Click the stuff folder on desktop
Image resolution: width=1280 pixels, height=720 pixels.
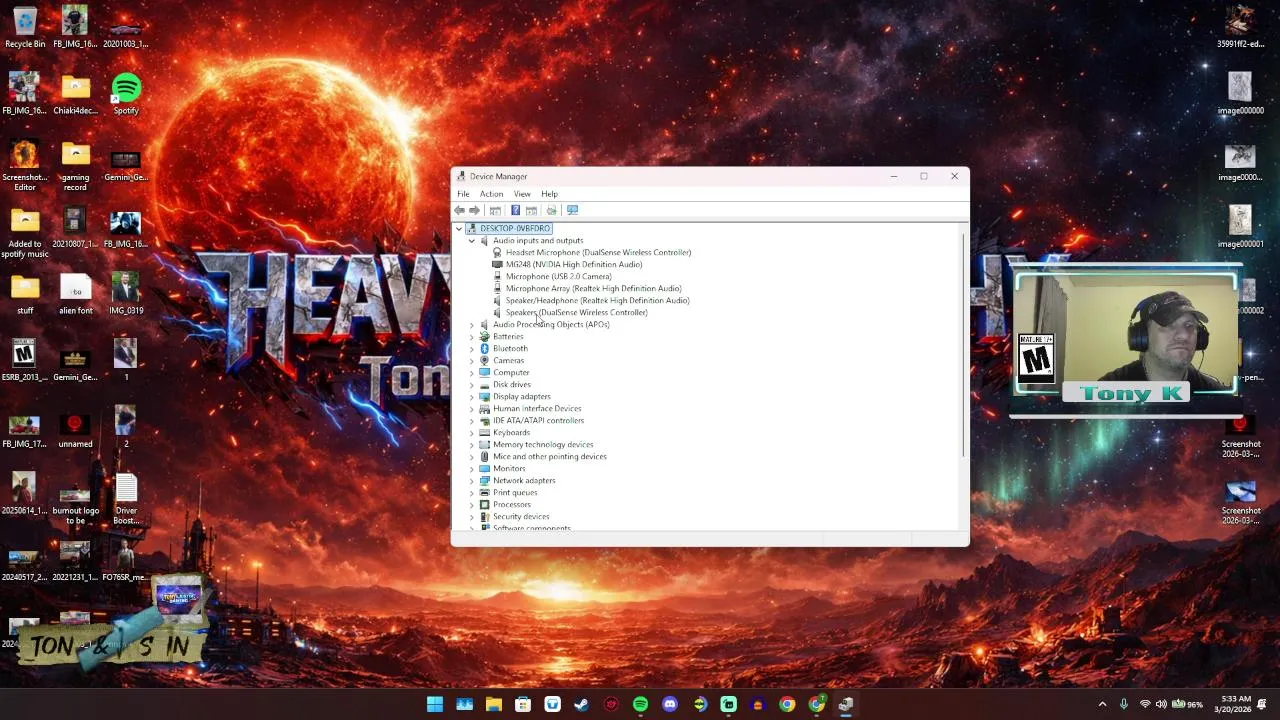coord(25,295)
